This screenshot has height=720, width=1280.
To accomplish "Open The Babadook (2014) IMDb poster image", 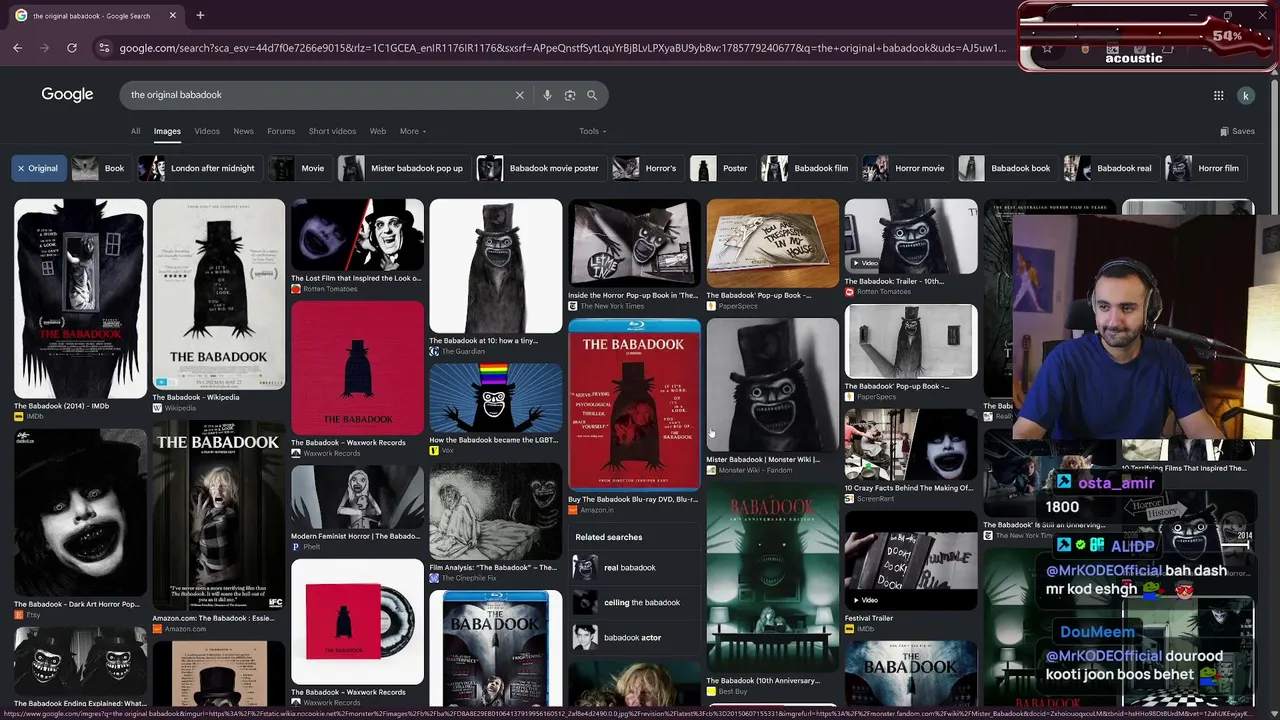I will 80,298.
